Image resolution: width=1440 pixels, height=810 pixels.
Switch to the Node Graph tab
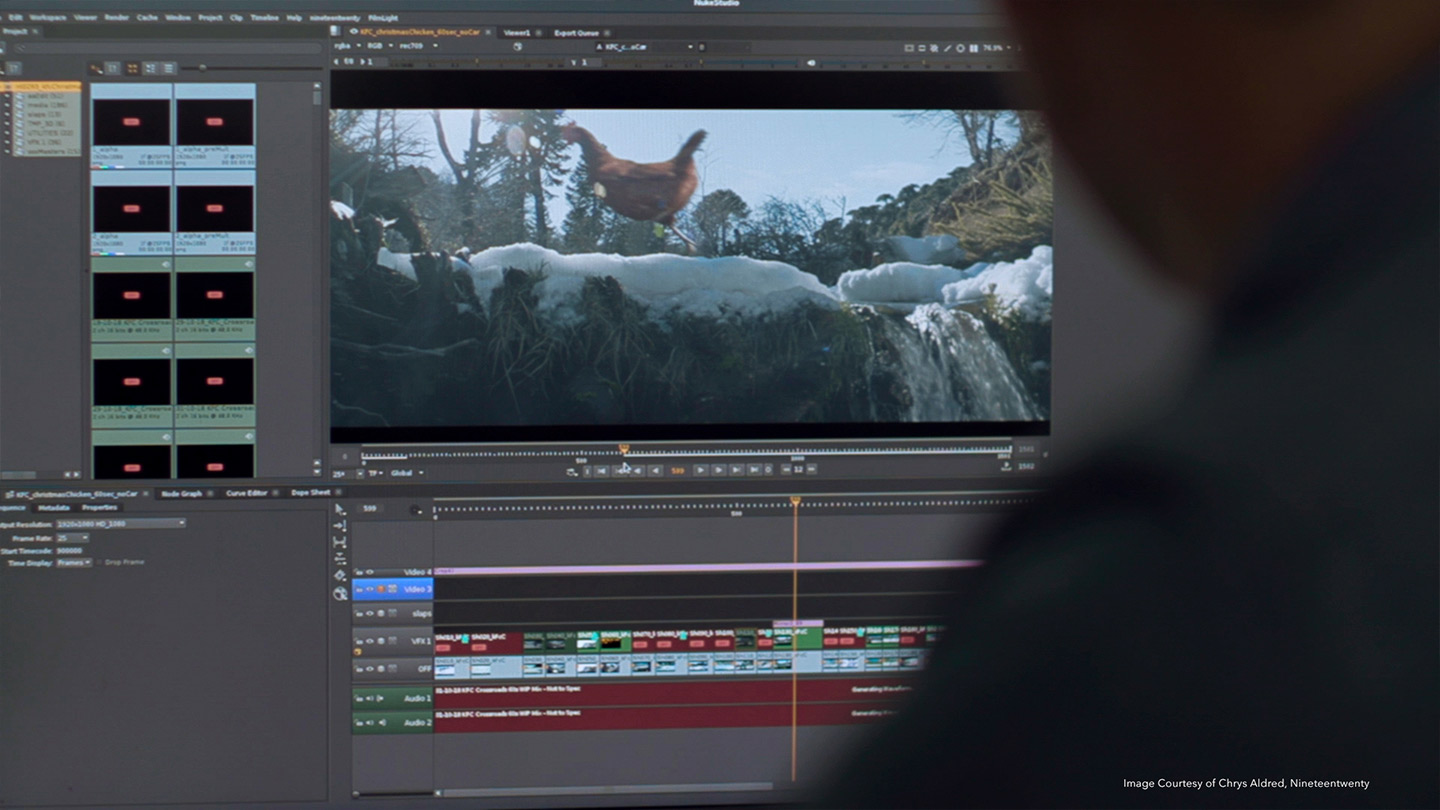point(182,493)
